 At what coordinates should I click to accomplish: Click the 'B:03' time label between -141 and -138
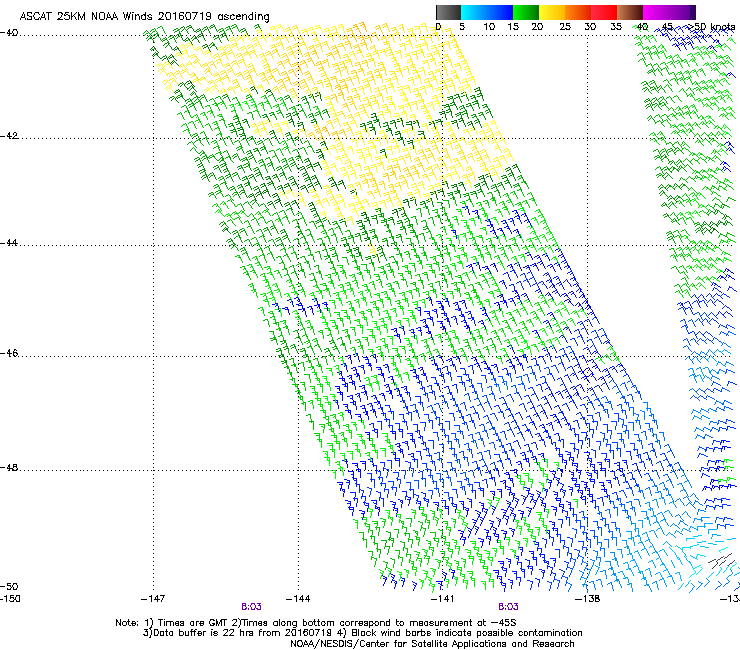click(508, 607)
